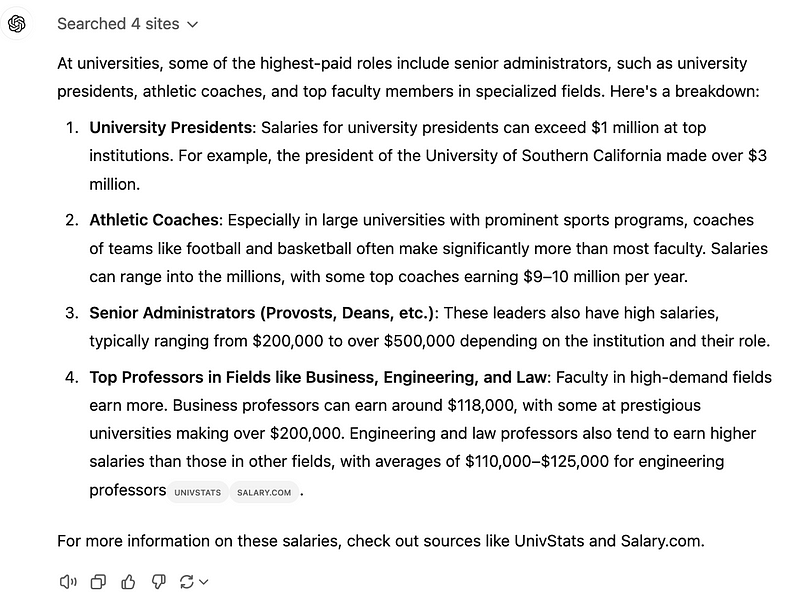Click the ChatGPT logo avatar
The width and height of the screenshot is (800, 612).
point(16,23)
